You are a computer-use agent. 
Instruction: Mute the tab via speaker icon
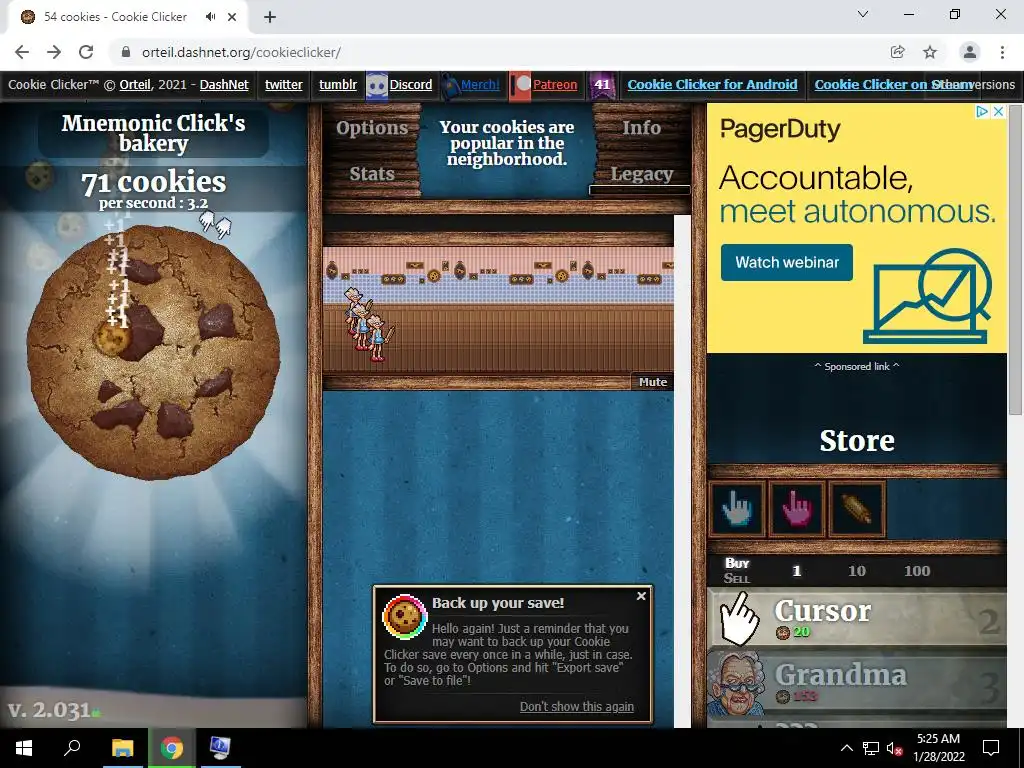tap(210, 17)
